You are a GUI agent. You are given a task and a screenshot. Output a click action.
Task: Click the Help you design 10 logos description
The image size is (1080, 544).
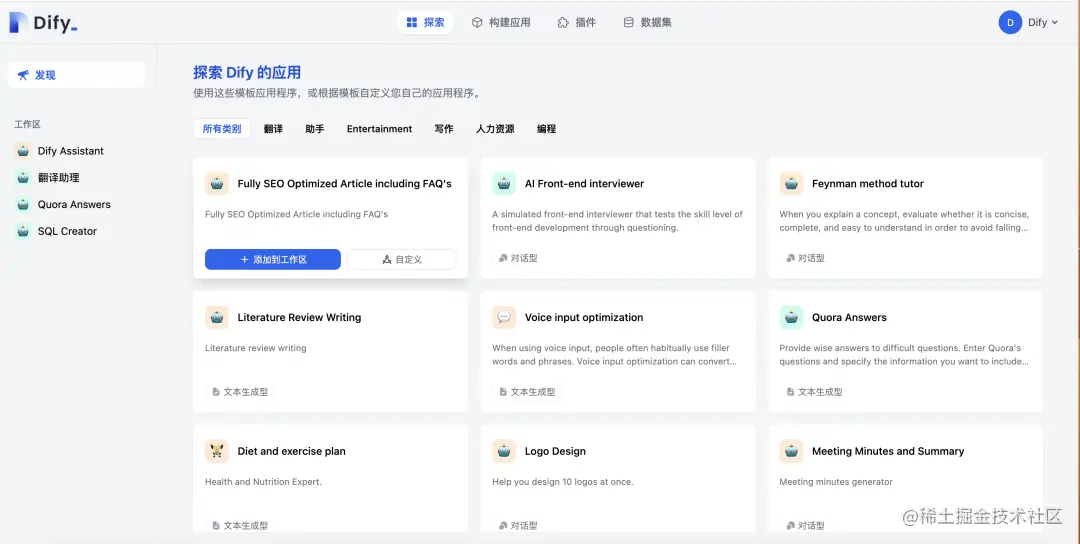(x=563, y=482)
